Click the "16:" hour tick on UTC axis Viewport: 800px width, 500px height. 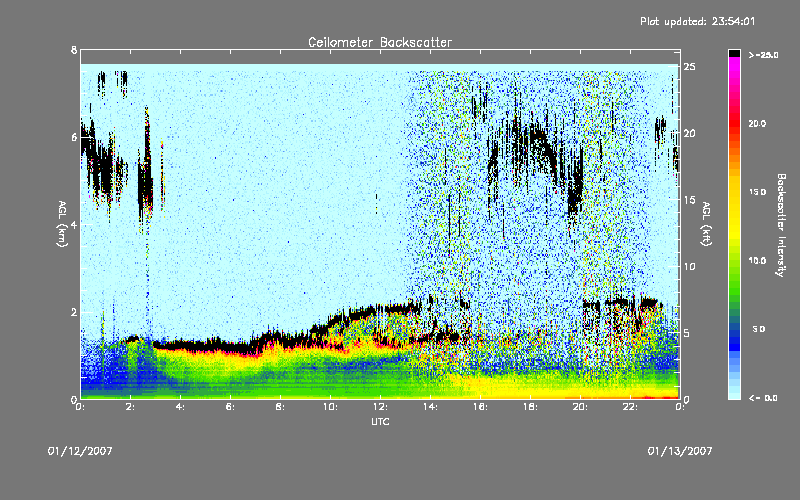pyautogui.click(x=480, y=407)
